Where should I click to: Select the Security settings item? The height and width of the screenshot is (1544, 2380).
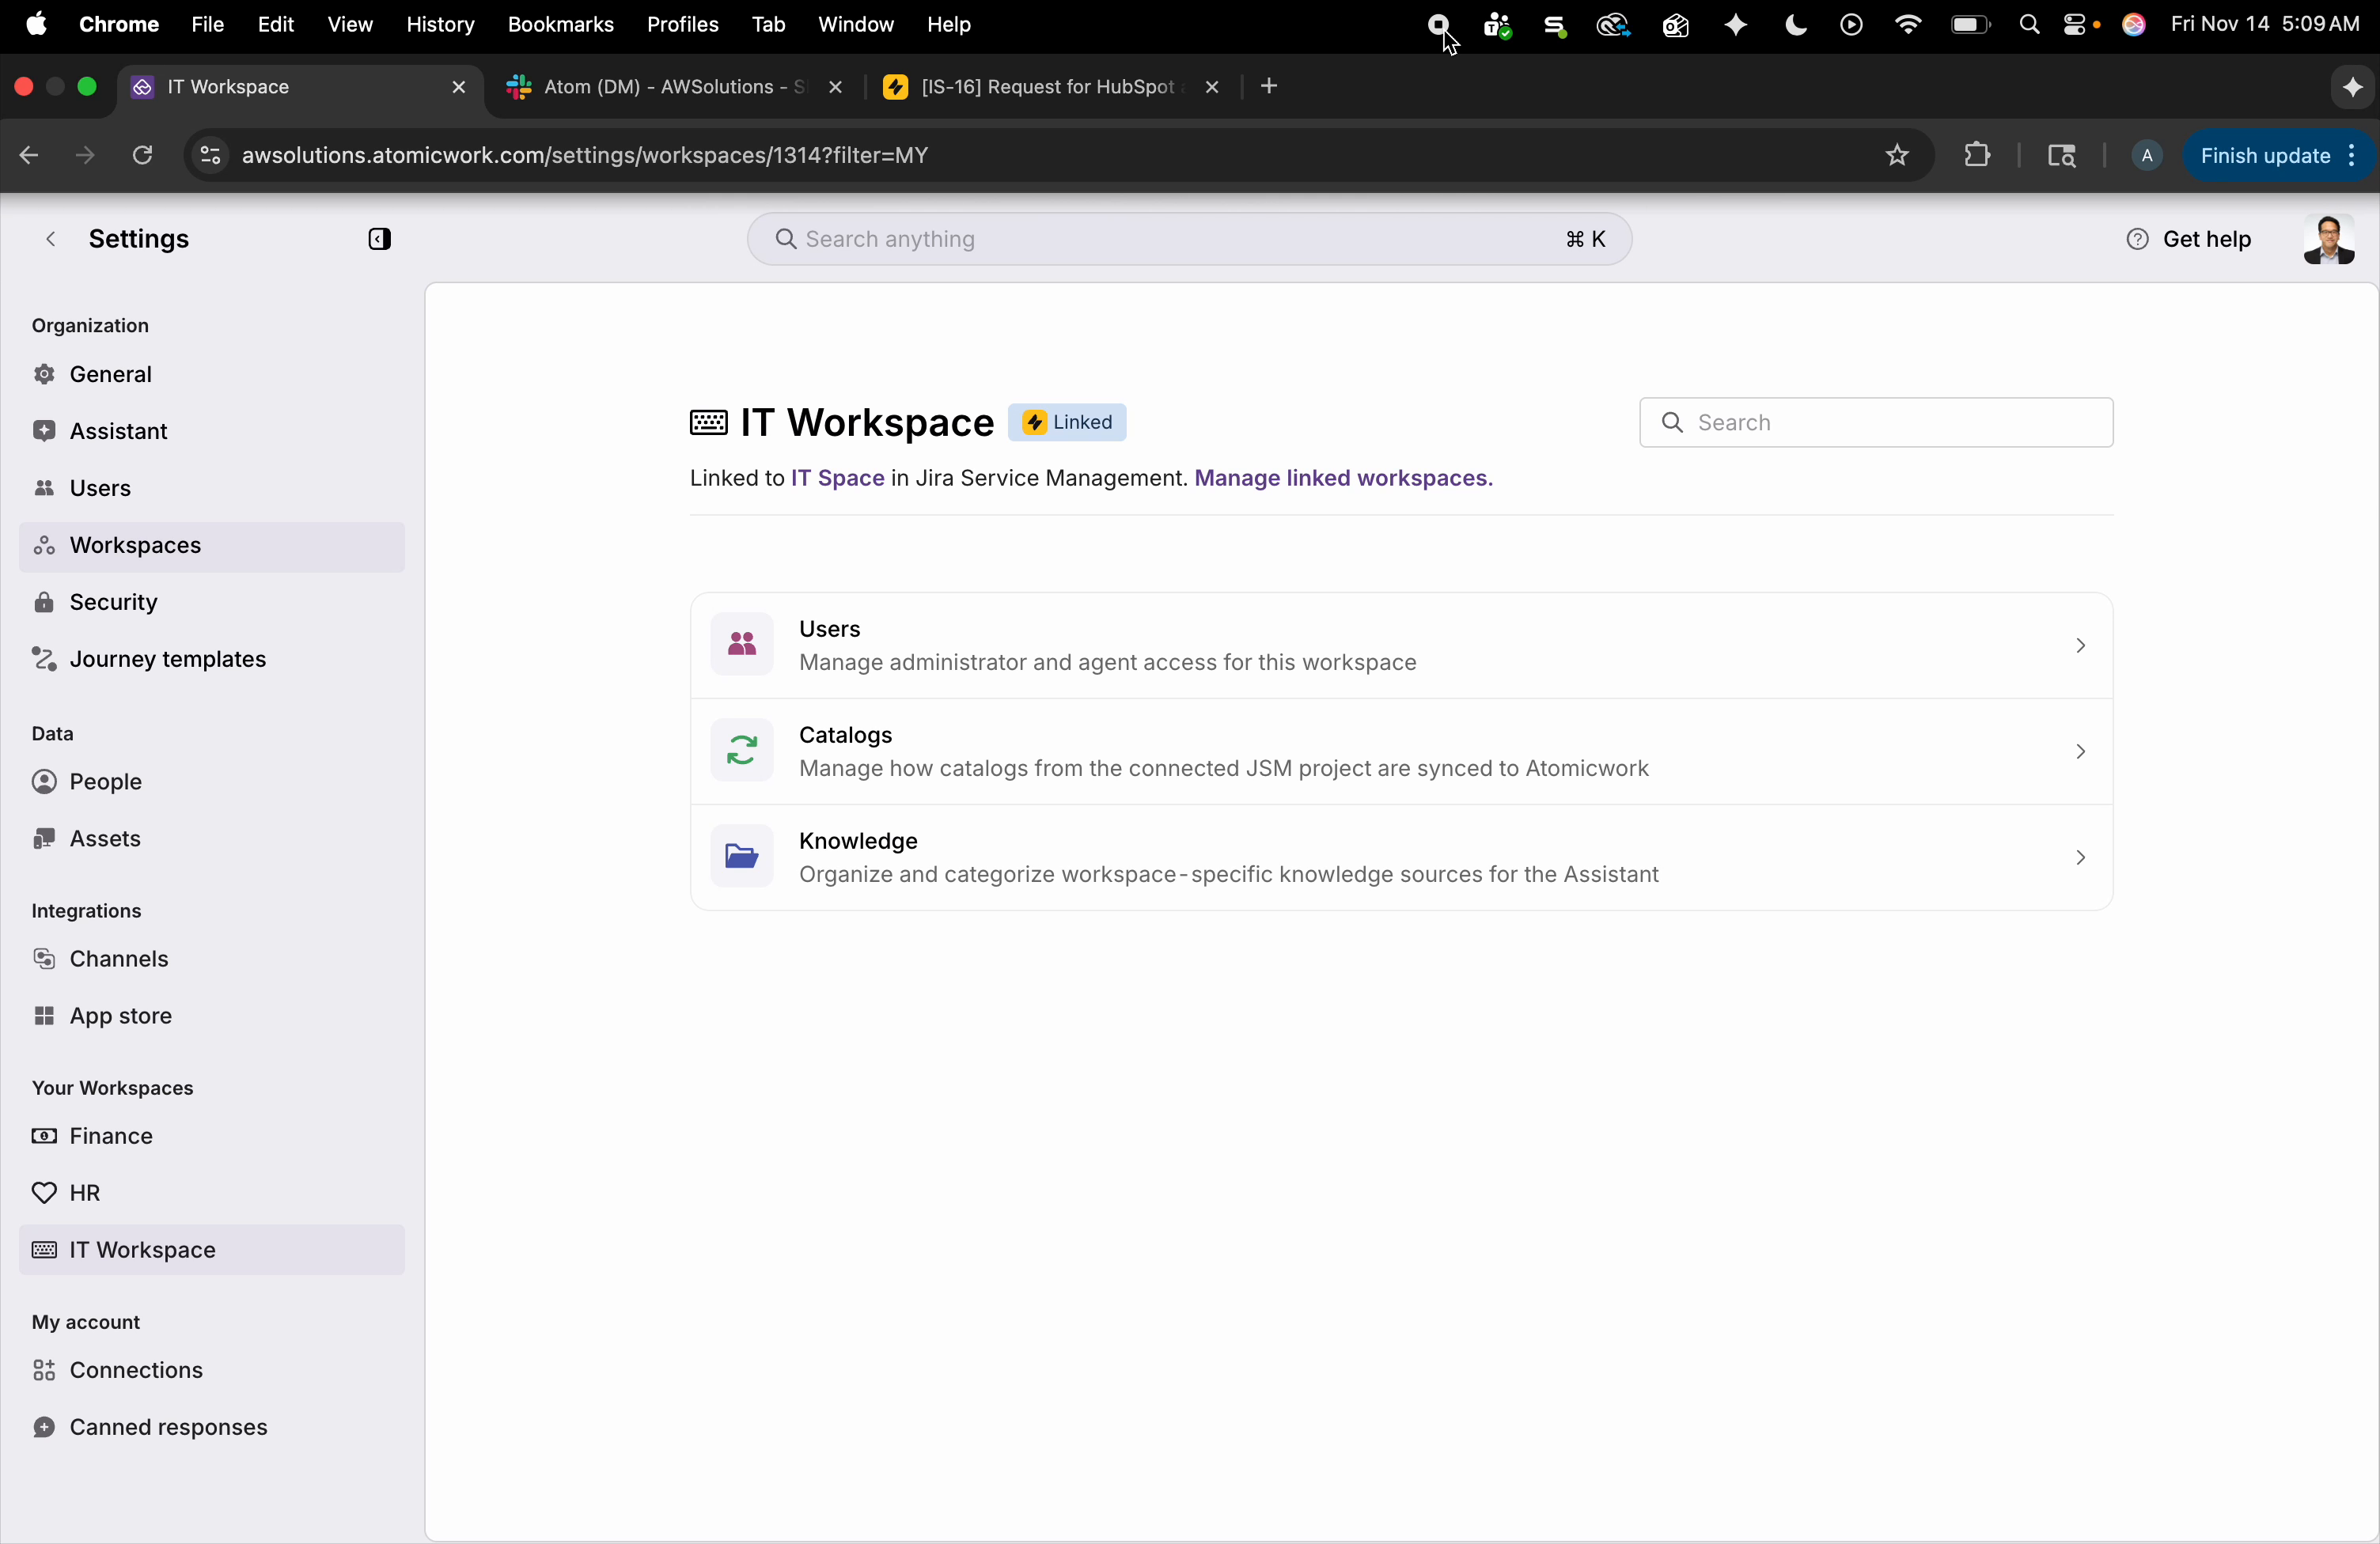pyautogui.click(x=113, y=601)
